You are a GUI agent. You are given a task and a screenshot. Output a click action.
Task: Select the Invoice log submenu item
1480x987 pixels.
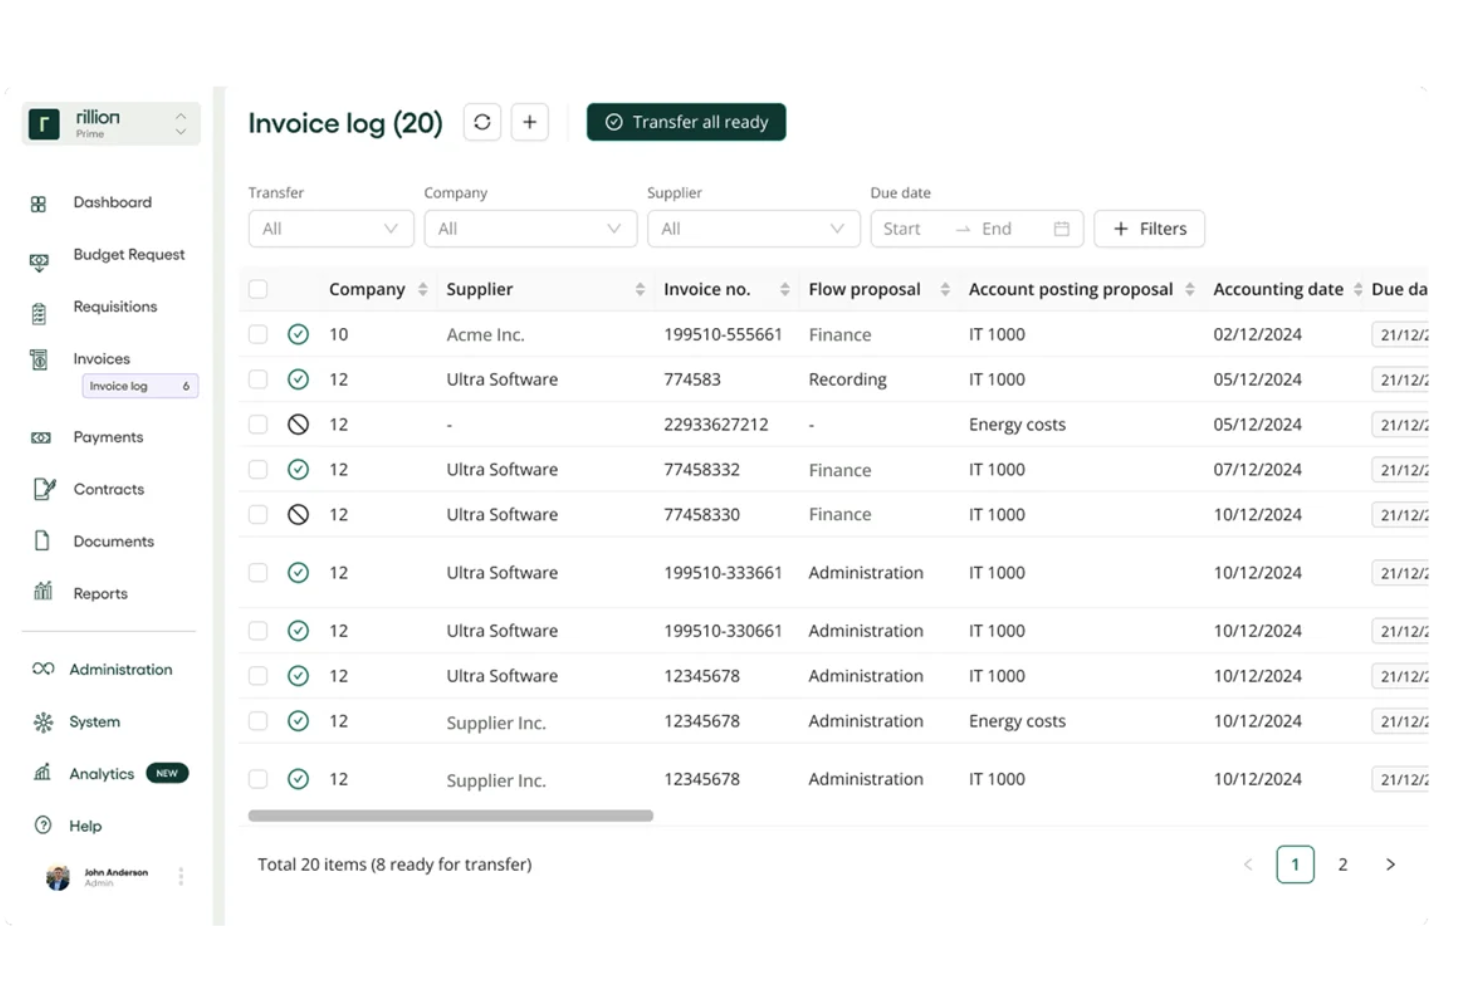[x=140, y=386]
